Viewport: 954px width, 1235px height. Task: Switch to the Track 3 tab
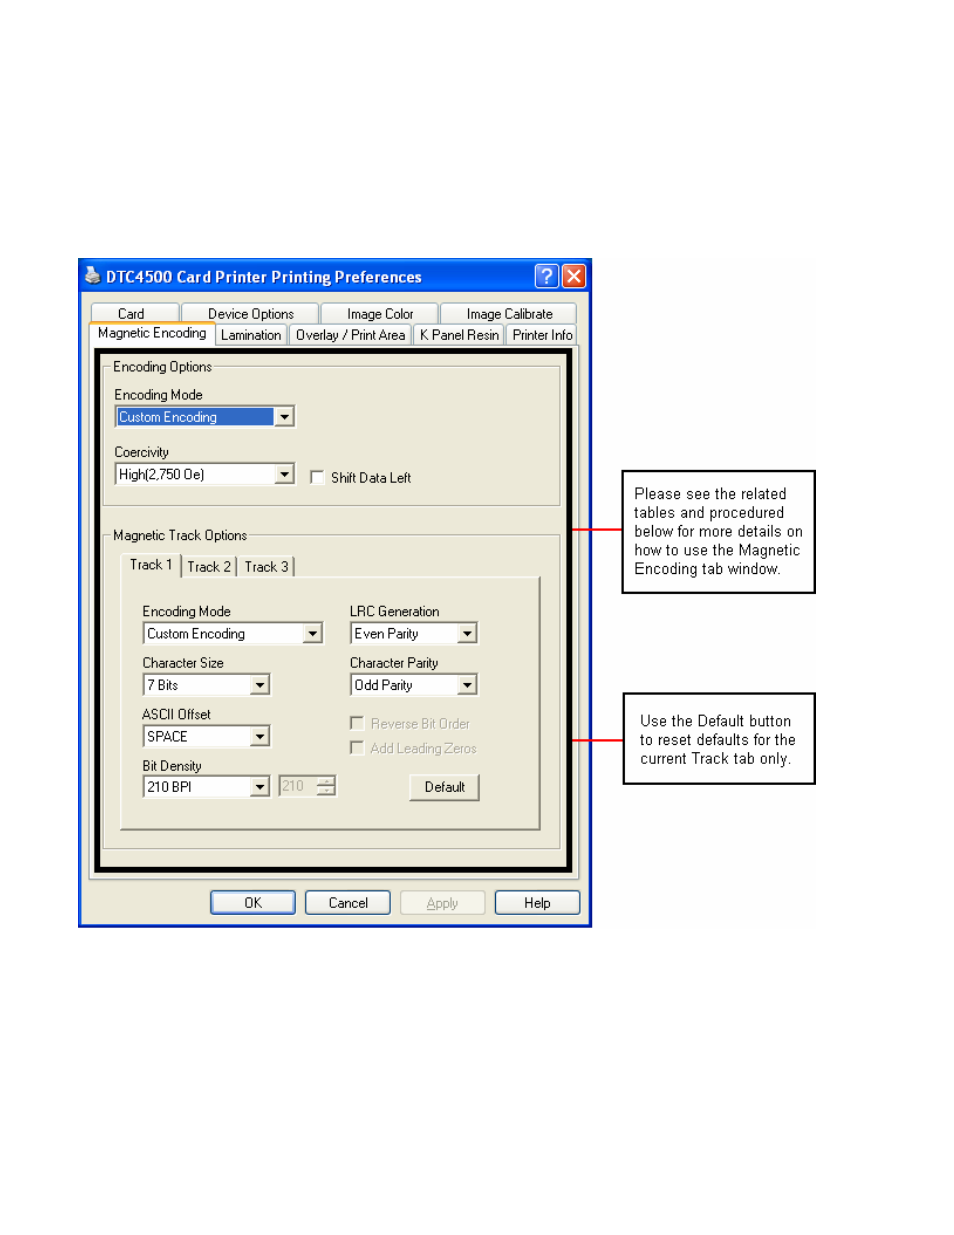(x=266, y=567)
